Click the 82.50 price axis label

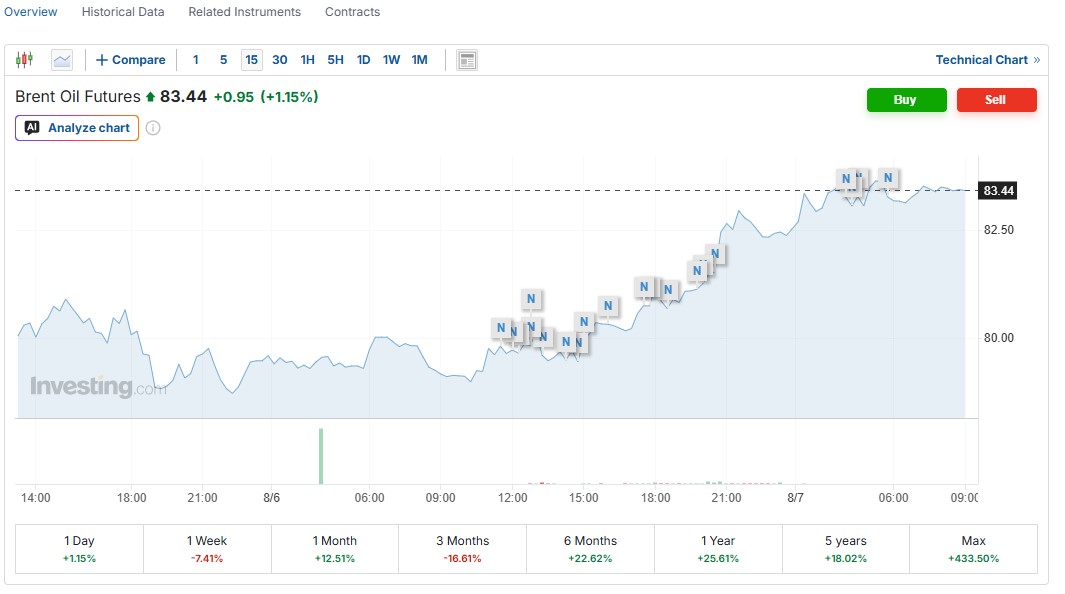(998, 229)
